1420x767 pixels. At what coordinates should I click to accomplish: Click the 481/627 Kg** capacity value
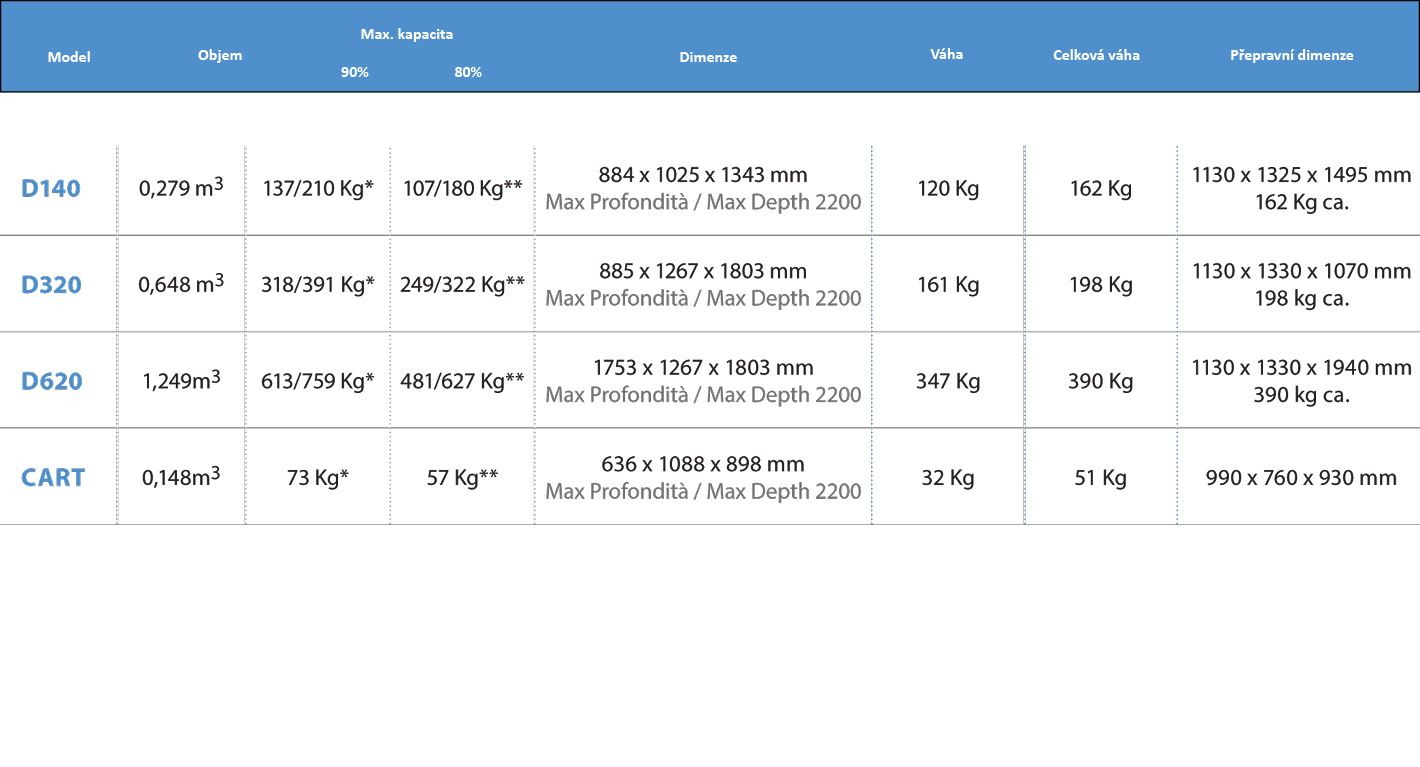463,381
